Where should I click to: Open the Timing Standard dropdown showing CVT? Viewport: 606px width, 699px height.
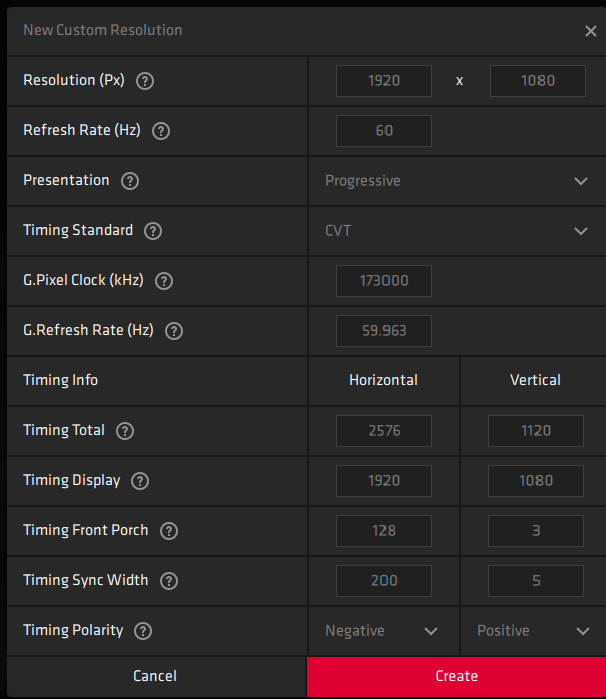[456, 231]
